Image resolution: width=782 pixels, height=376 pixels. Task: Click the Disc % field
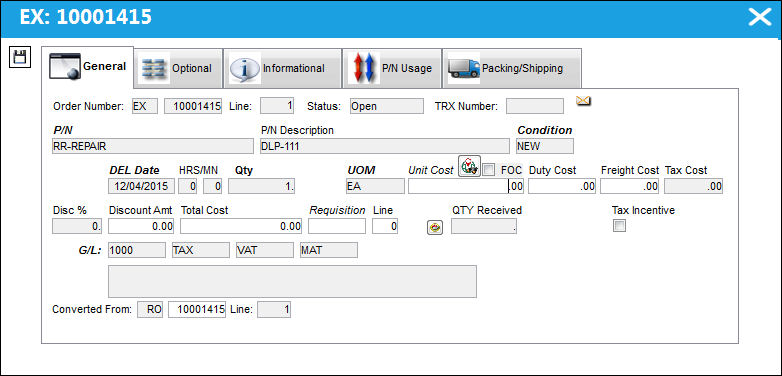click(77, 226)
